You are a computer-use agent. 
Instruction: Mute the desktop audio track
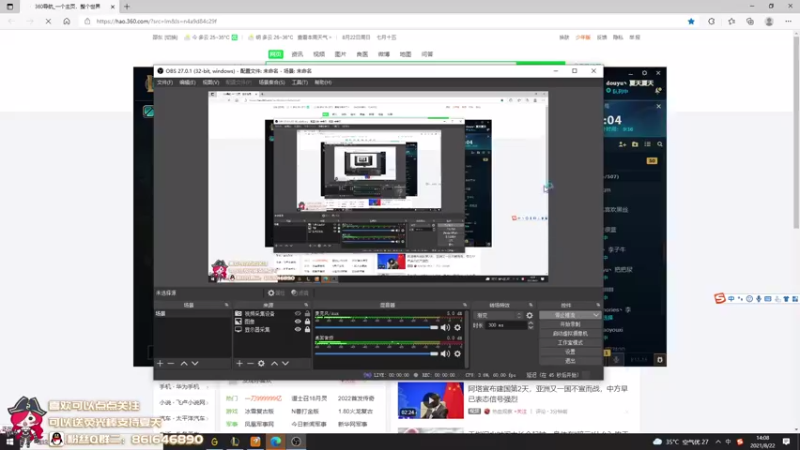(445, 354)
